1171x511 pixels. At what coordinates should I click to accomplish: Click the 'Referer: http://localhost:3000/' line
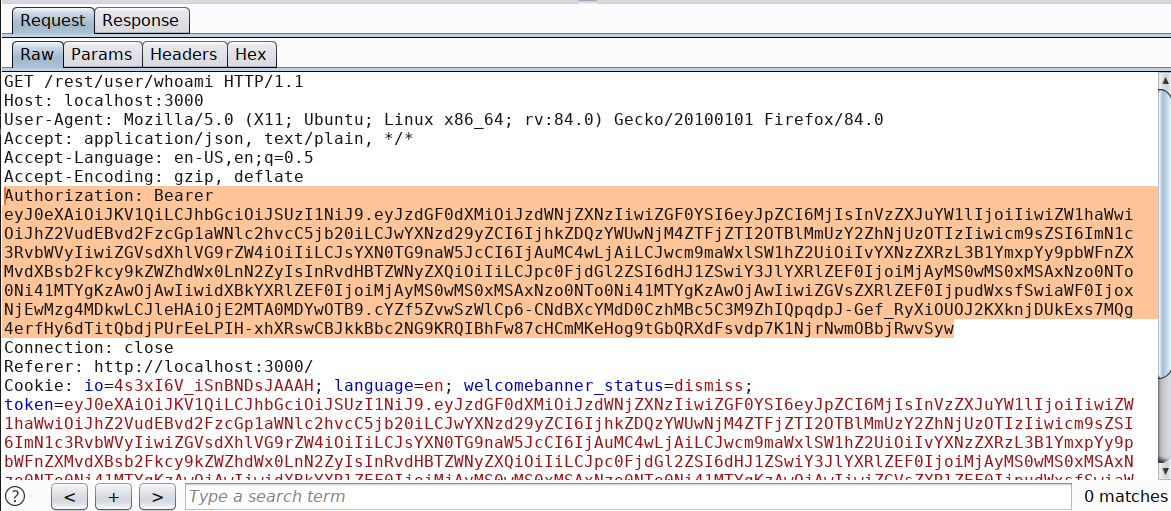coord(158,367)
